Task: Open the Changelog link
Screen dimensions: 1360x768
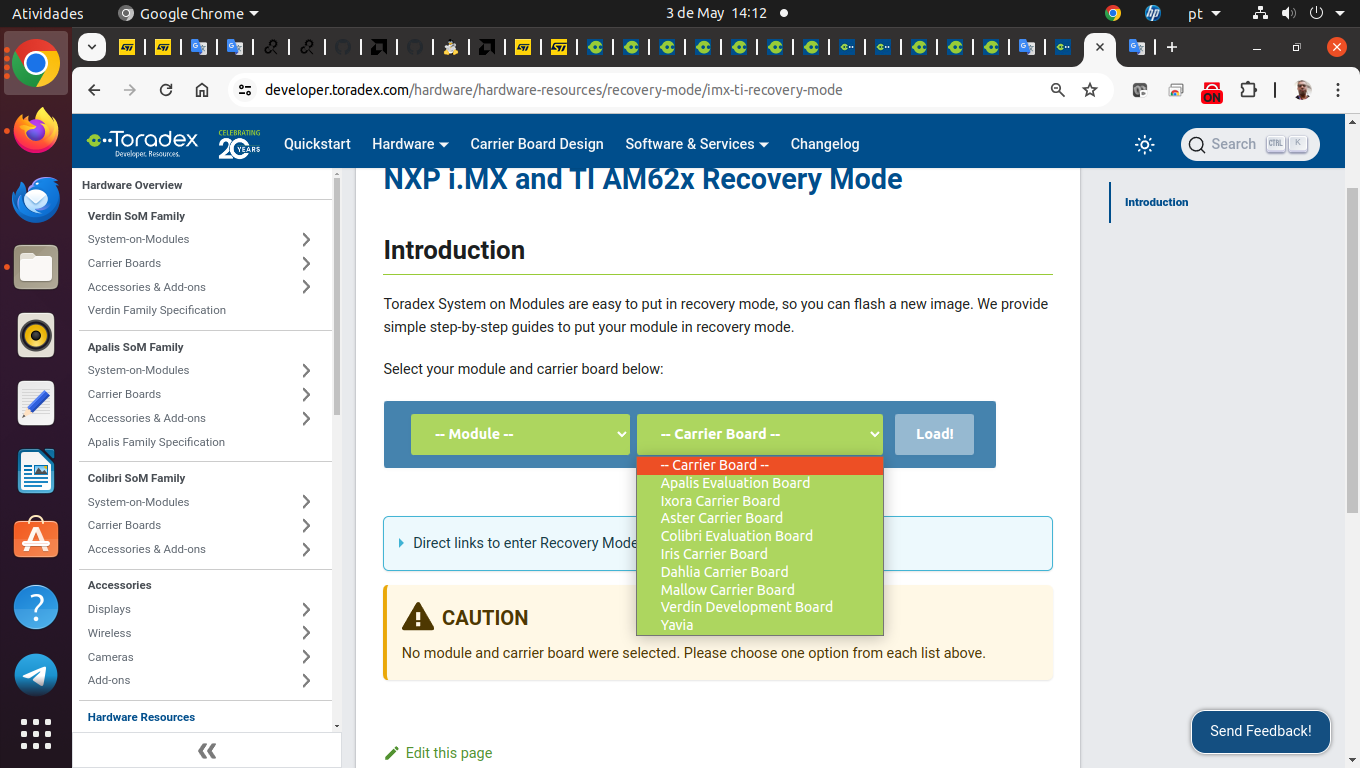Action: click(825, 144)
